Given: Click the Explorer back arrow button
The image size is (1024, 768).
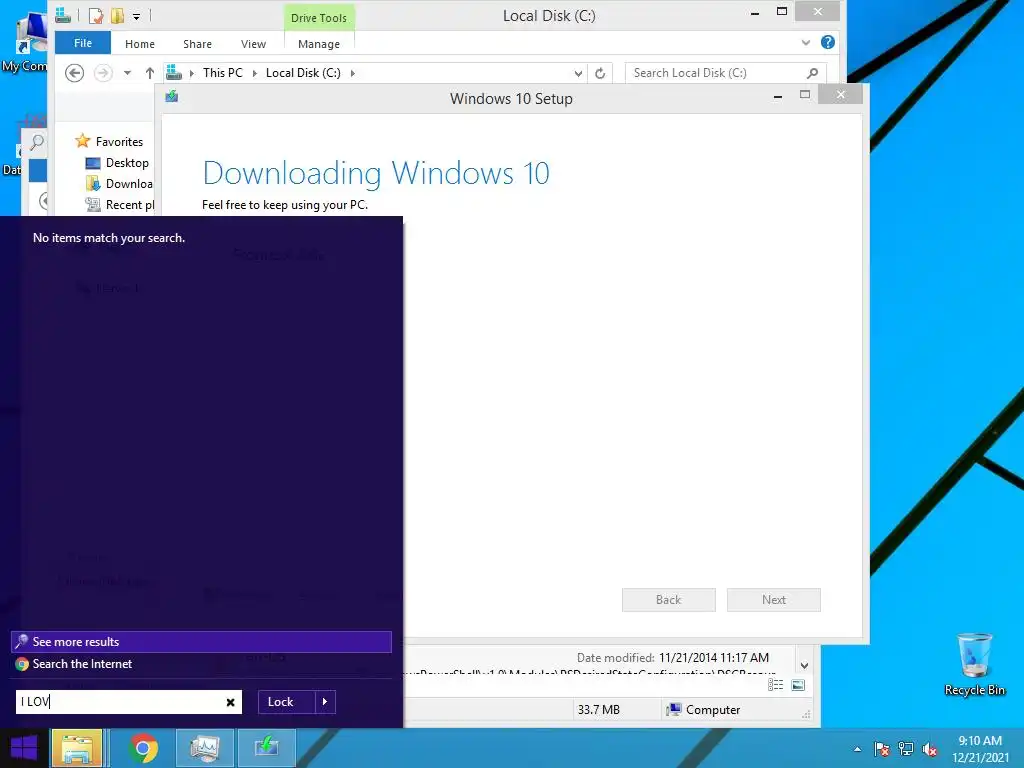Looking at the screenshot, I should 74,72.
